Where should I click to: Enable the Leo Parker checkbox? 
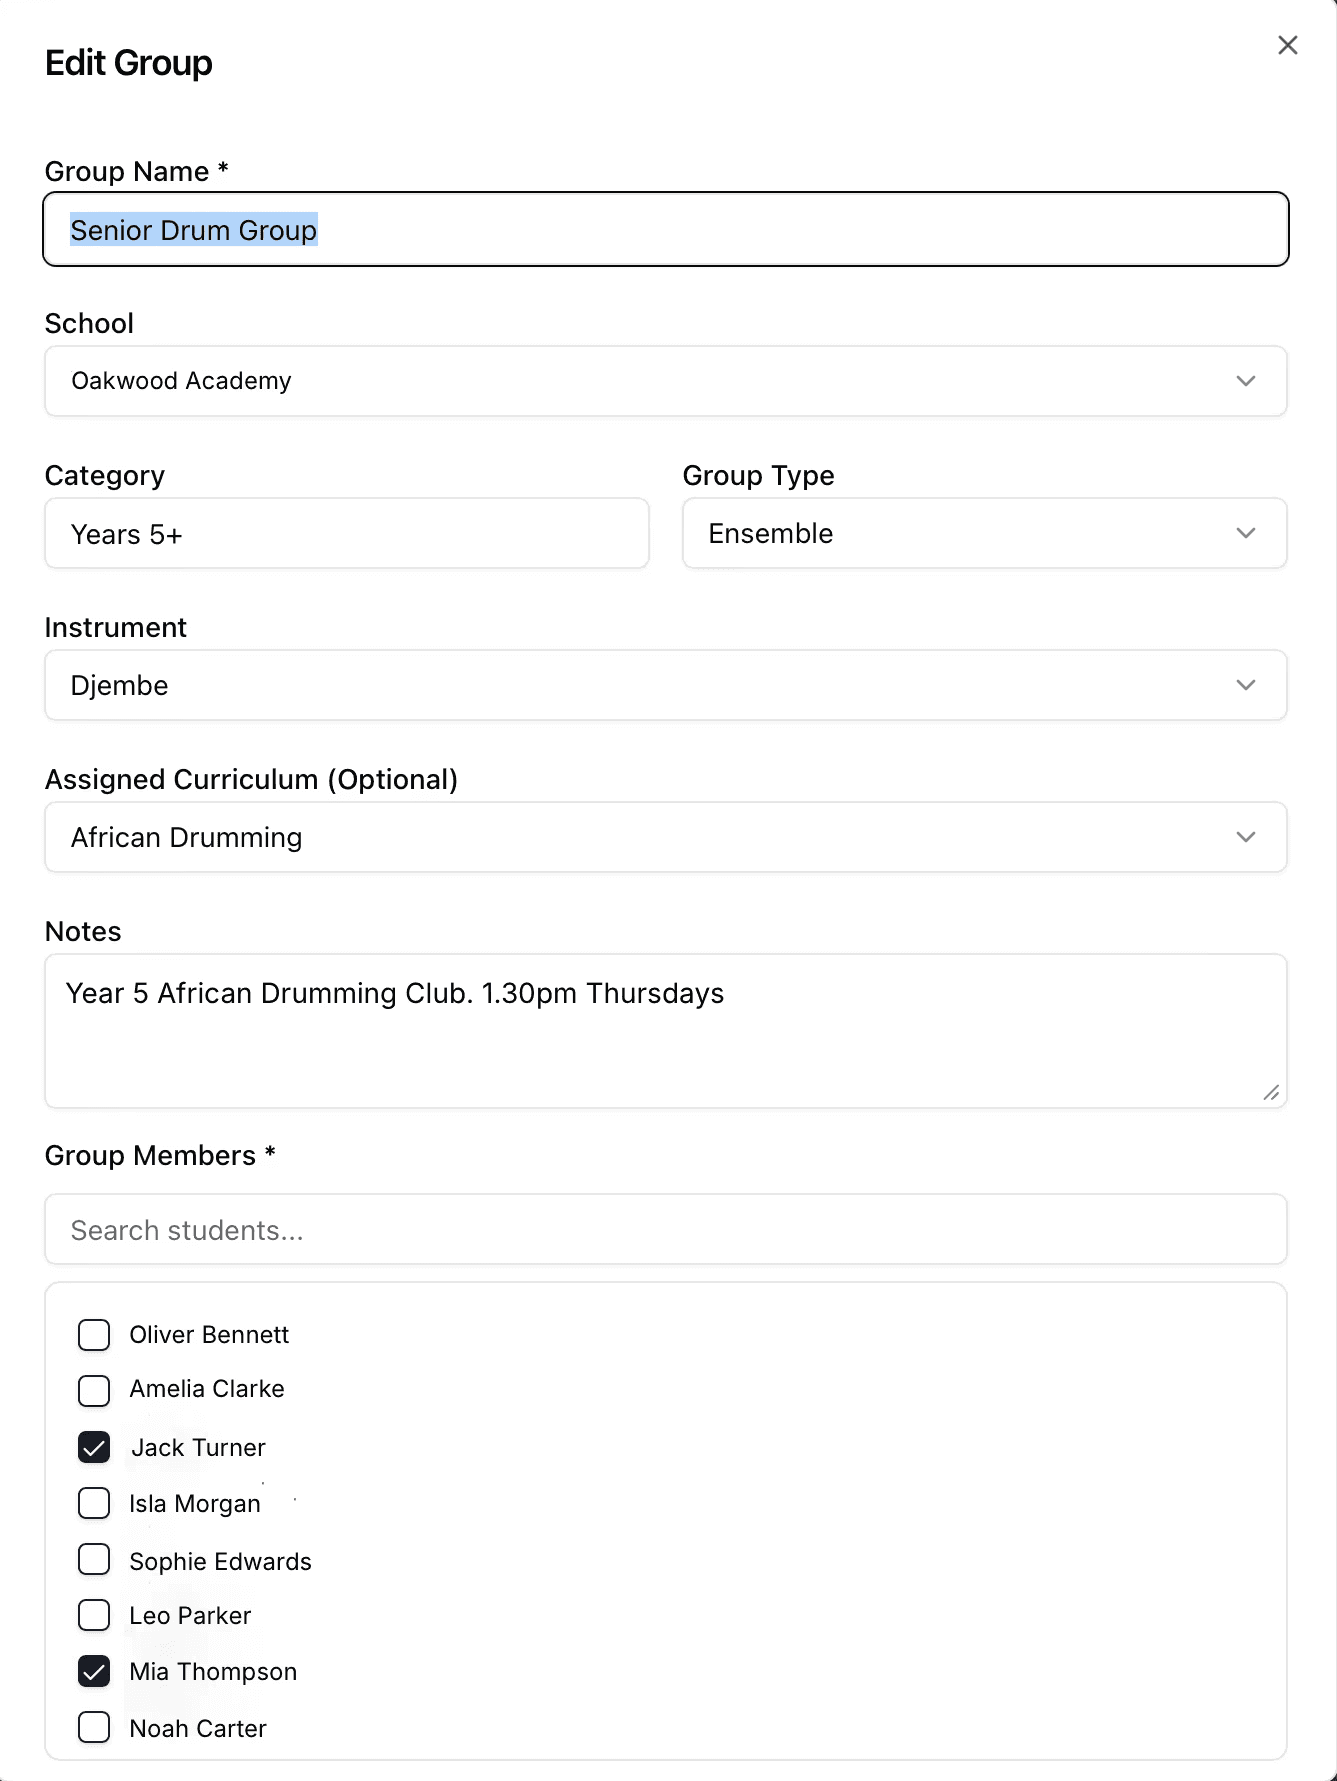(94, 1615)
